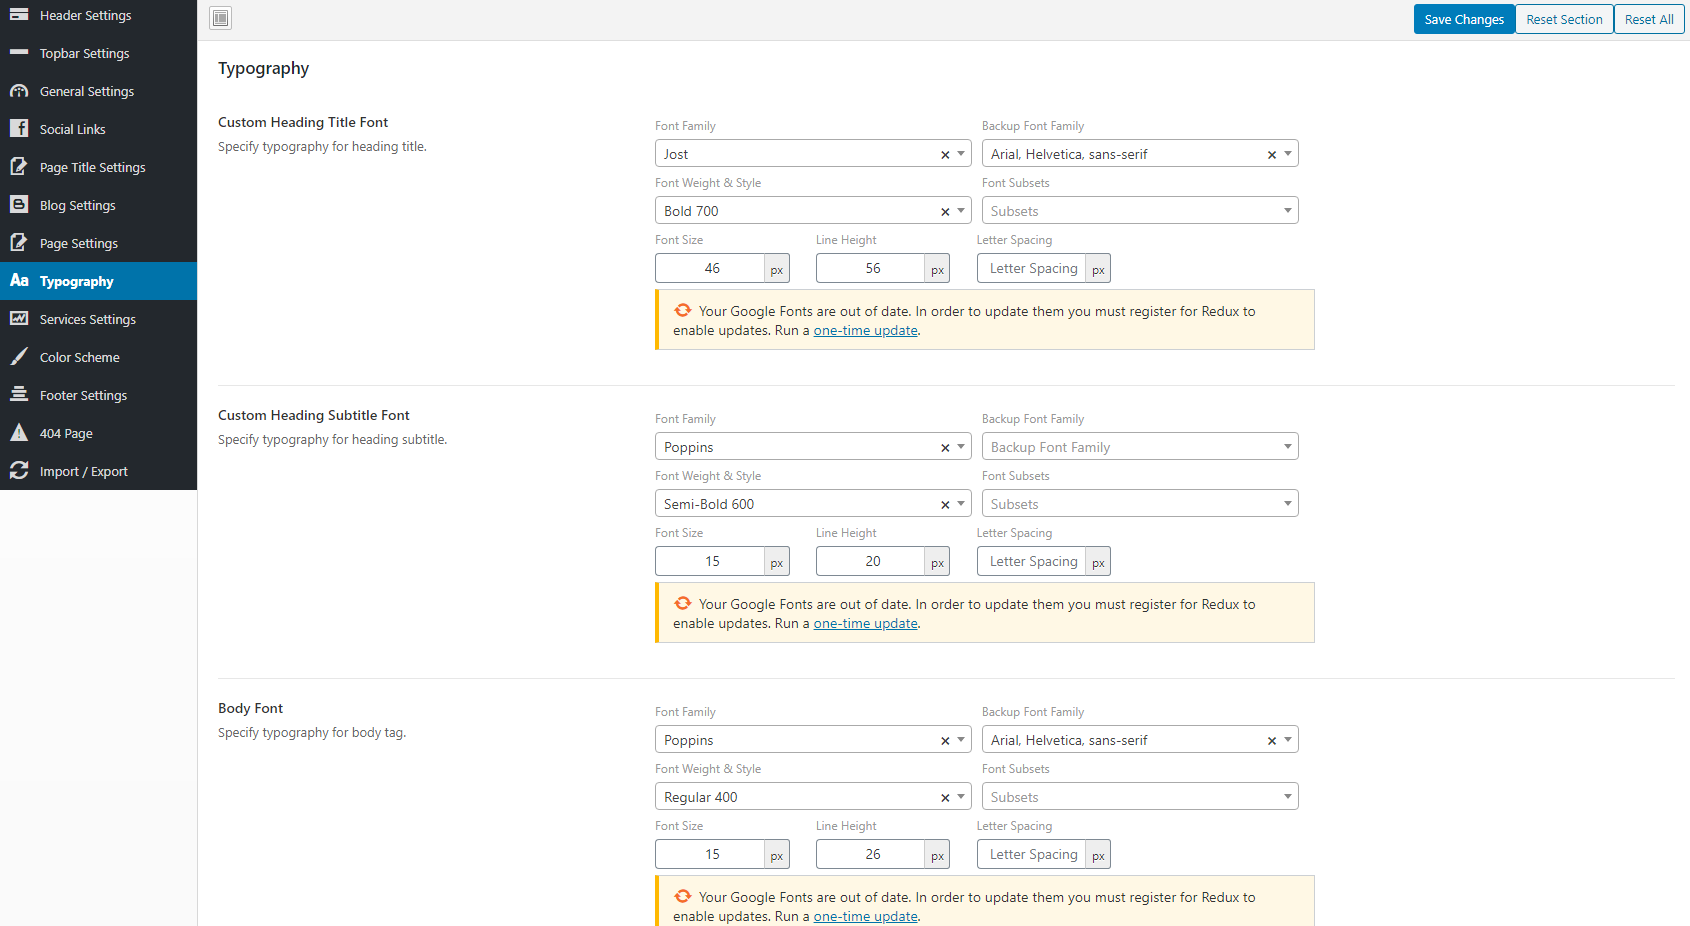The image size is (1690, 926).
Task: Click Save Changes button
Action: point(1464,19)
